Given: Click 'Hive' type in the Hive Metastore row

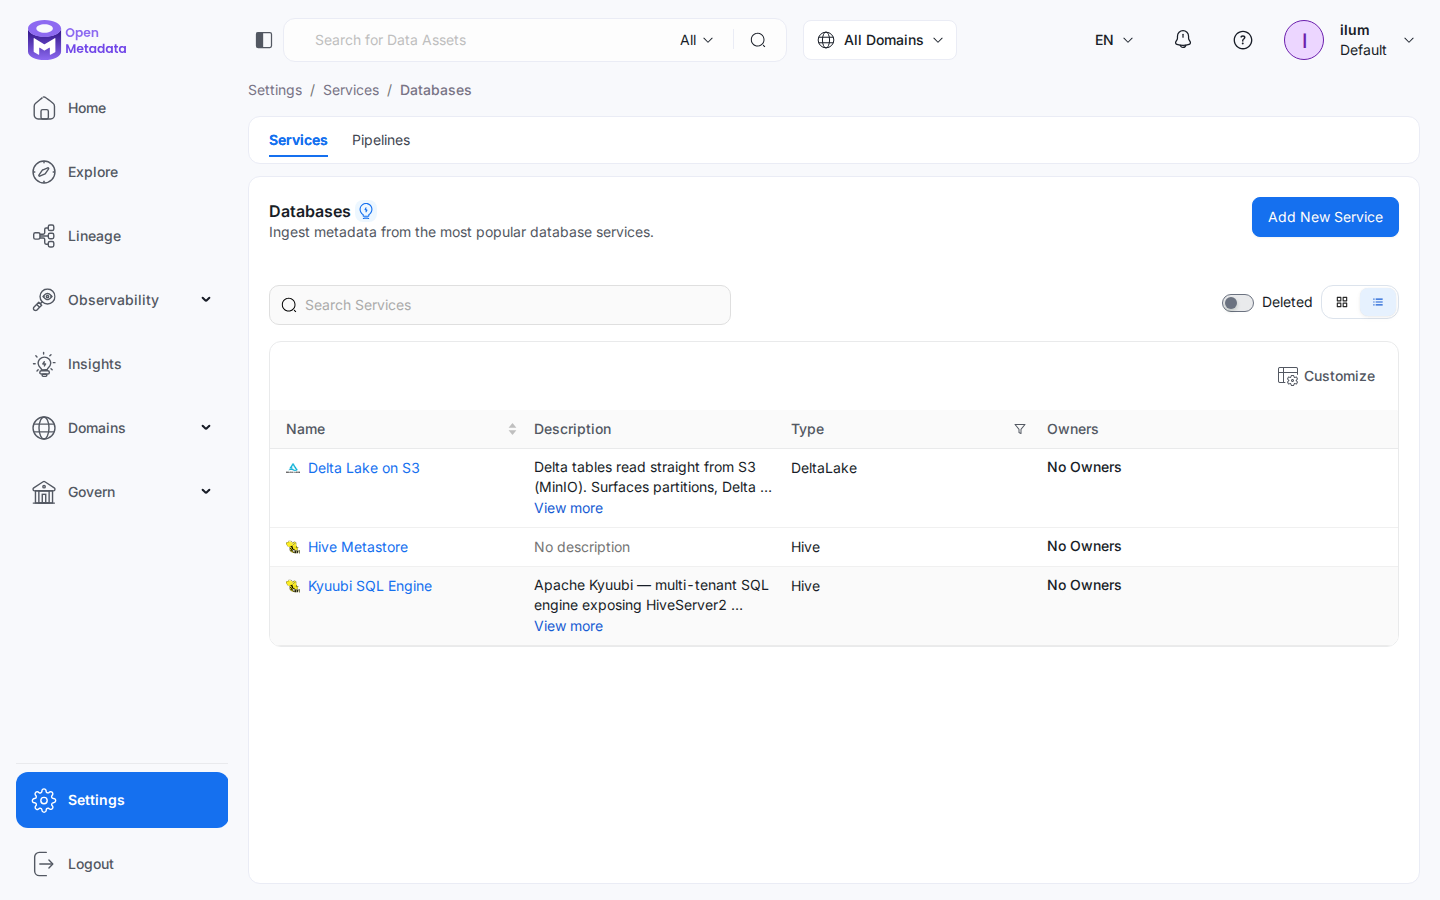Looking at the screenshot, I should click(805, 547).
